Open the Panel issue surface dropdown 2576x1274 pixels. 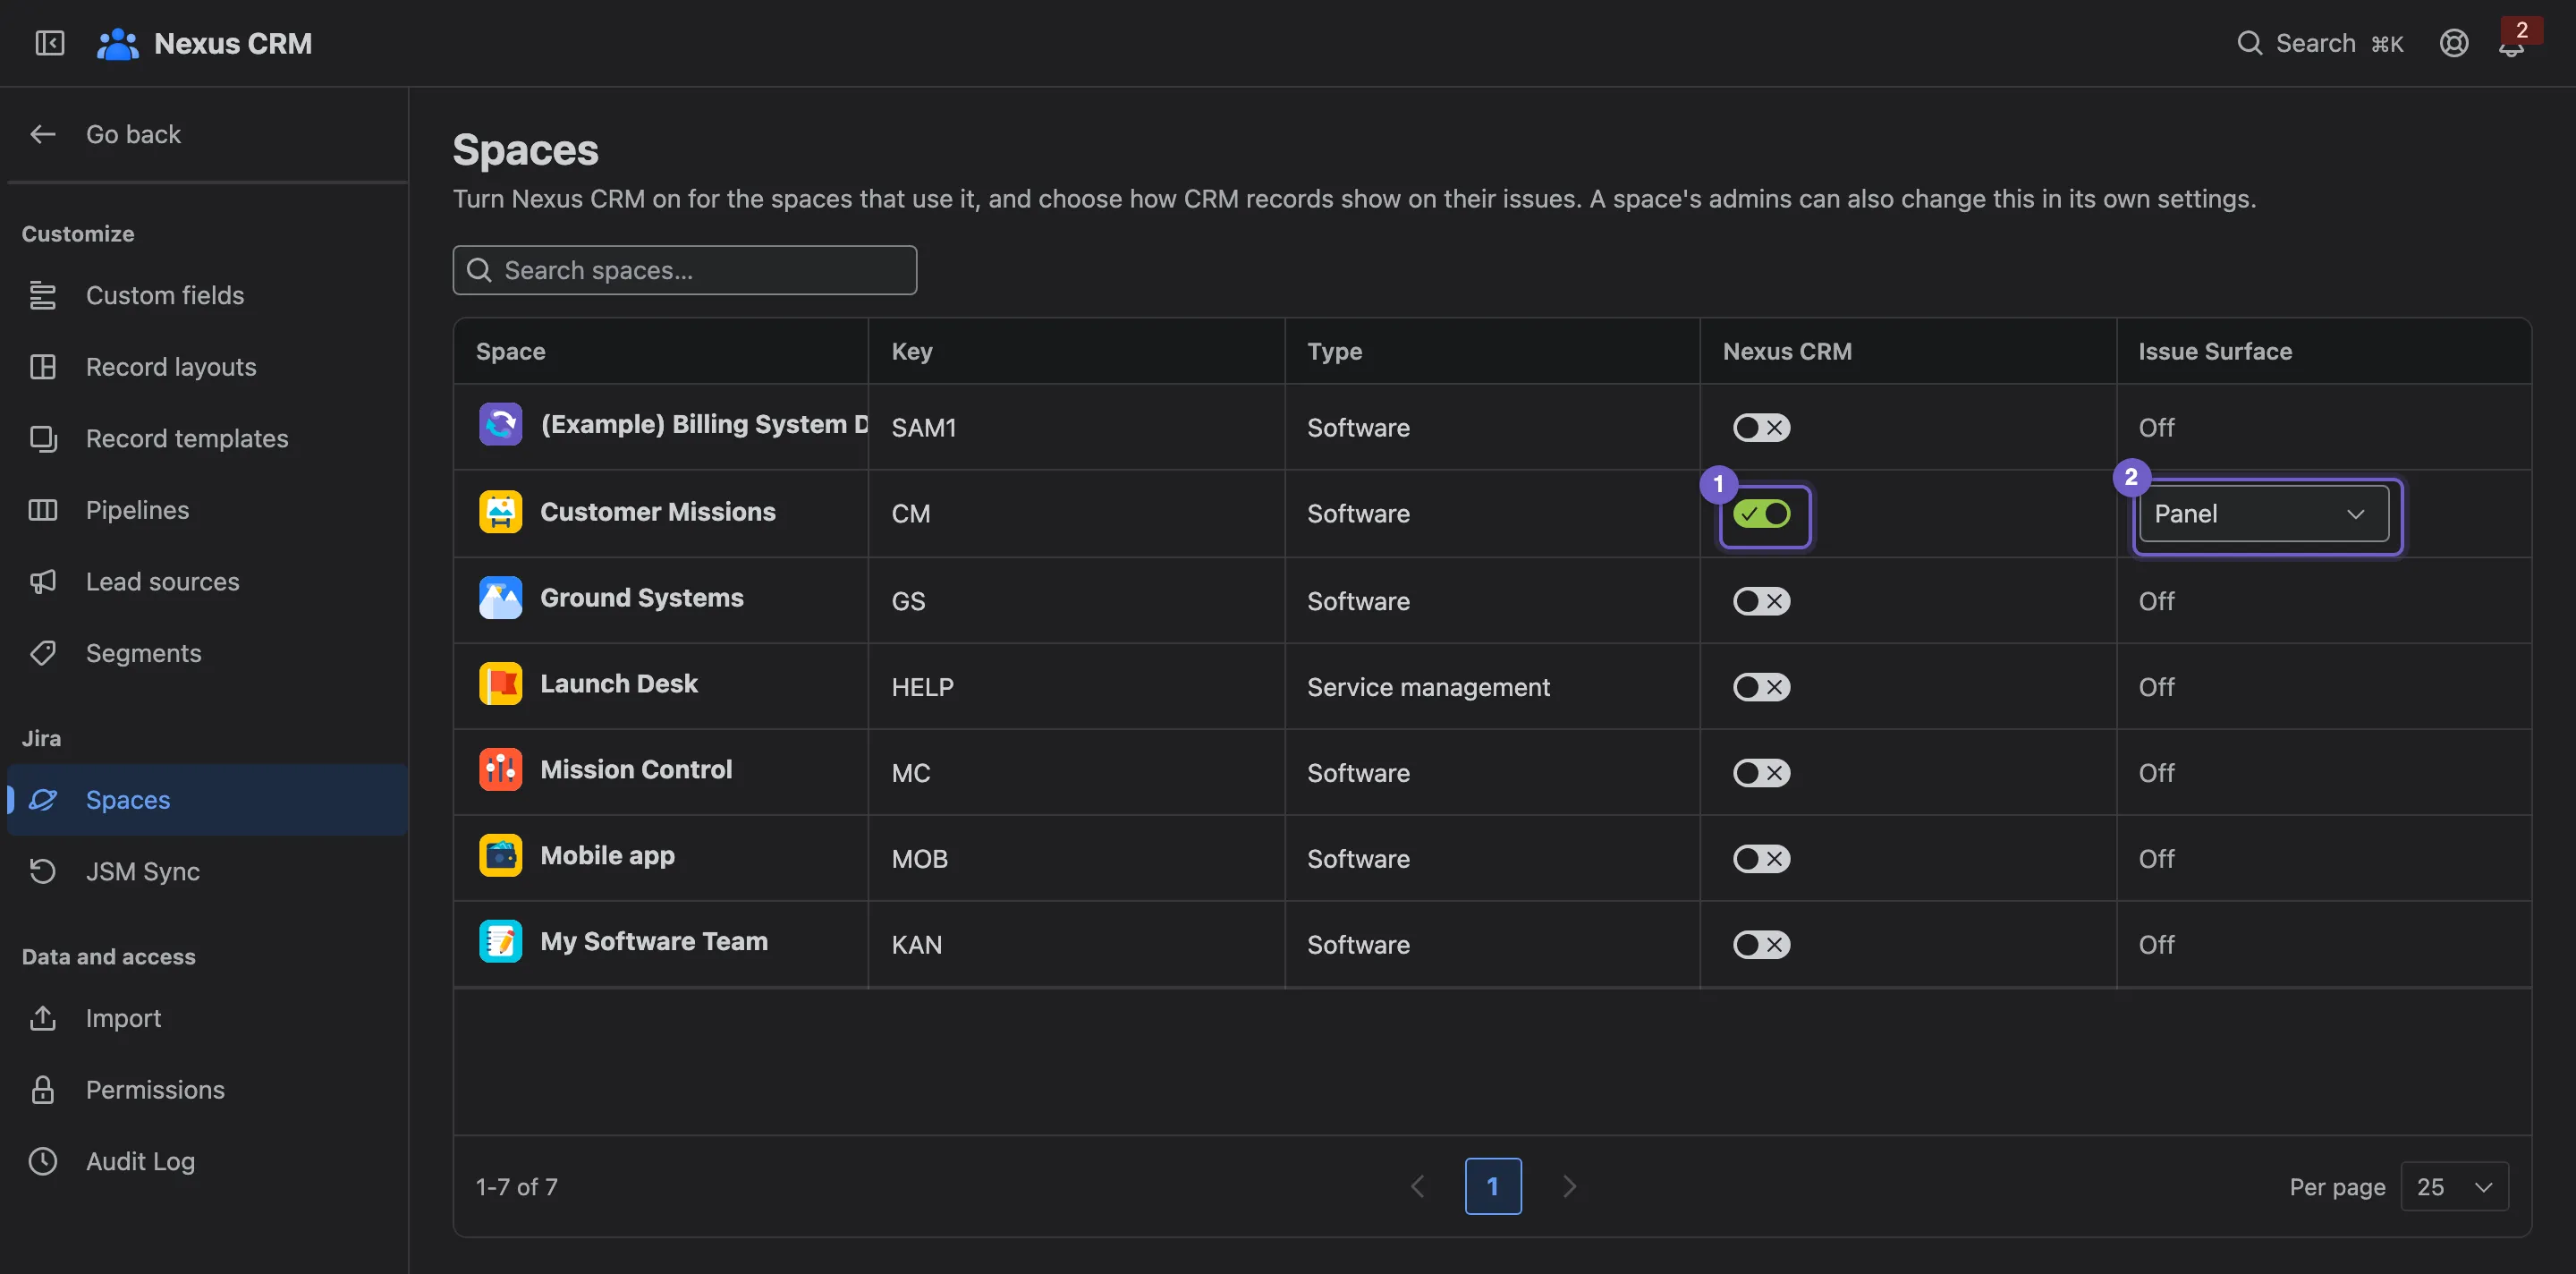pos(2264,514)
